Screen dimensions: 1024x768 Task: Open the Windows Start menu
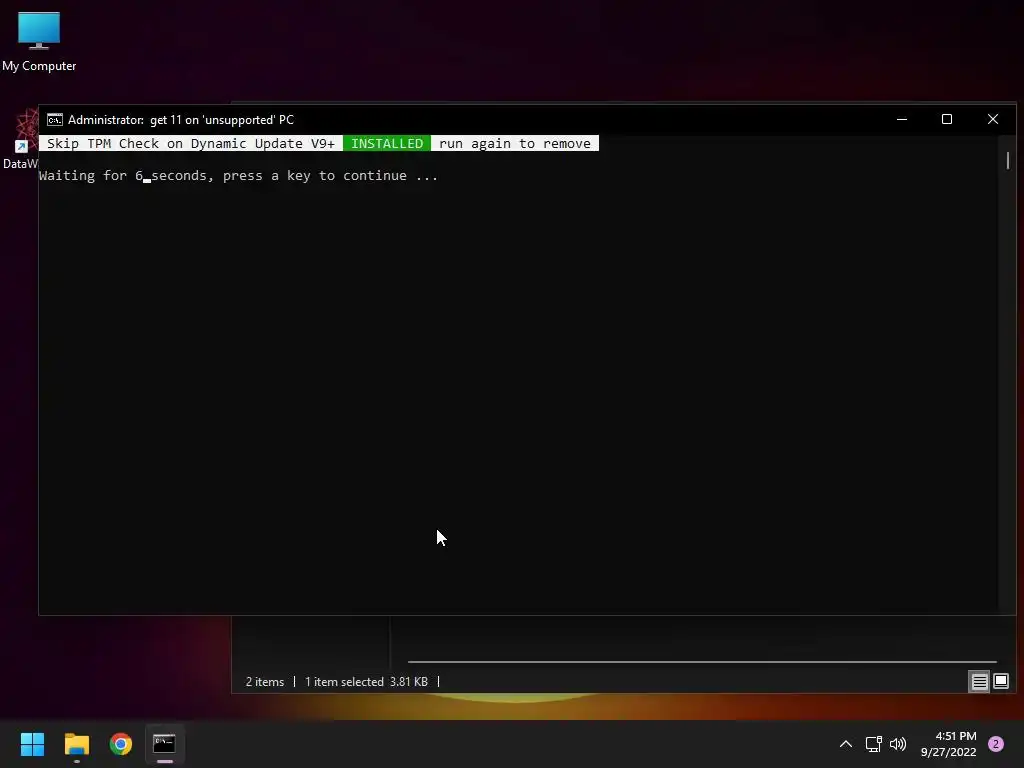(32, 744)
